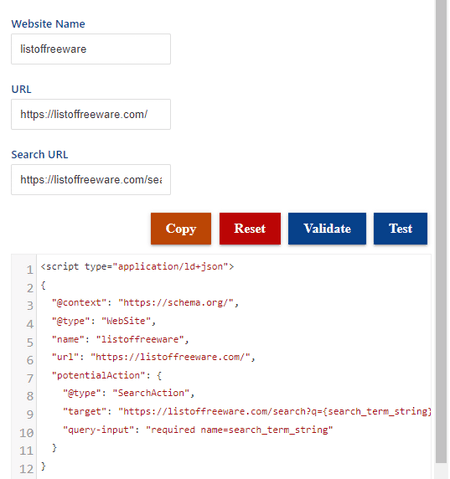Screen dimensions: 450x479
Task: Select the "name": "listoffreeware" code line
Action: click(x=120, y=339)
